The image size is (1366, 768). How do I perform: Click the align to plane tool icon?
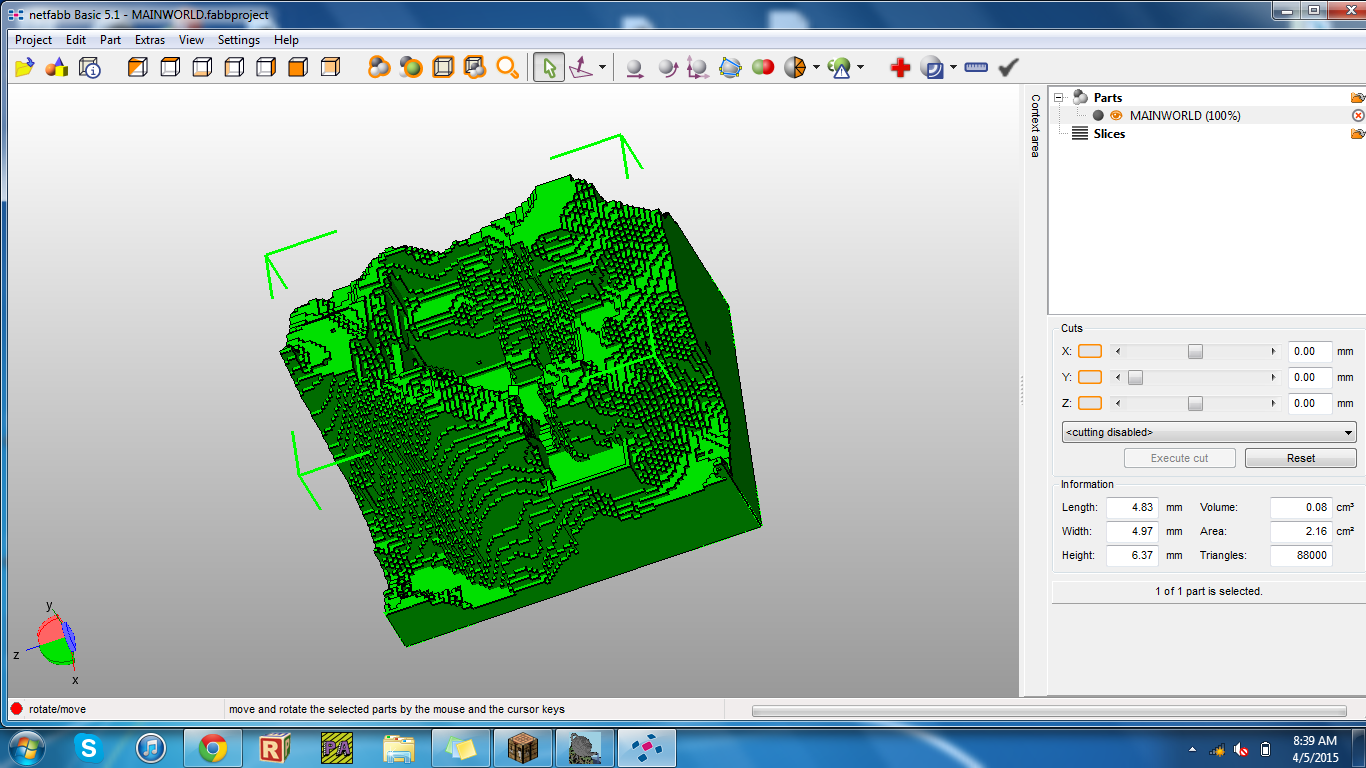pyautogui.click(x=581, y=67)
